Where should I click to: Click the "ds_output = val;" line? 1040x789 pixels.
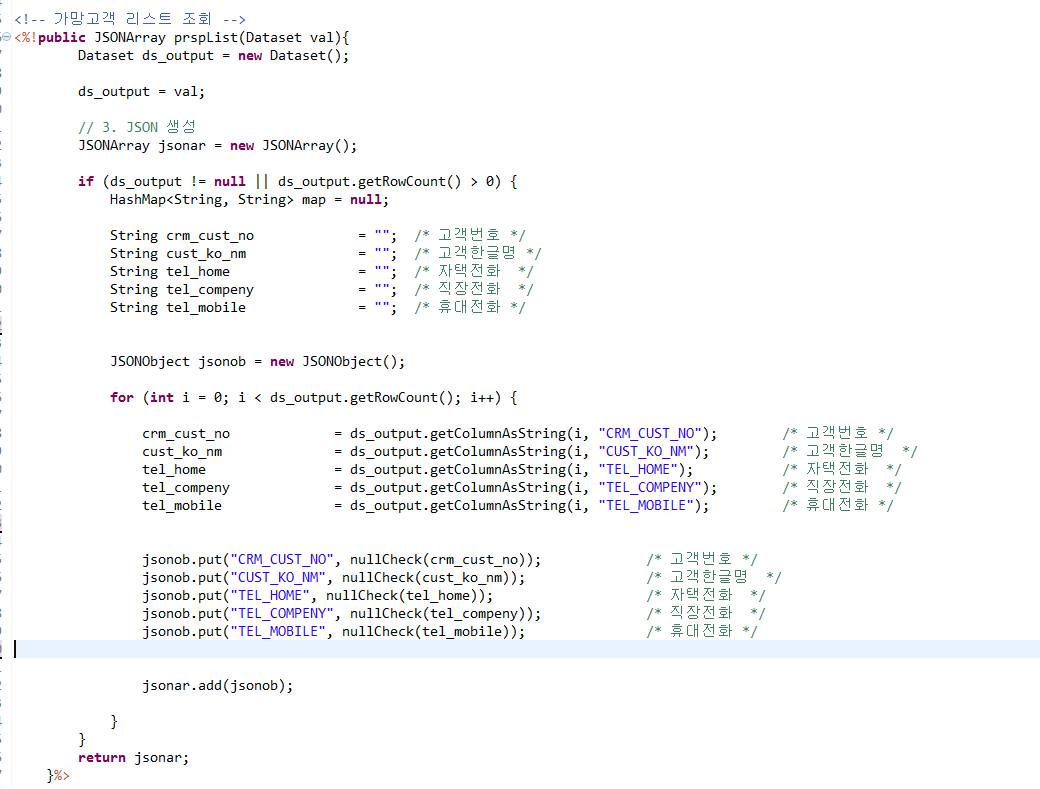tap(141, 91)
